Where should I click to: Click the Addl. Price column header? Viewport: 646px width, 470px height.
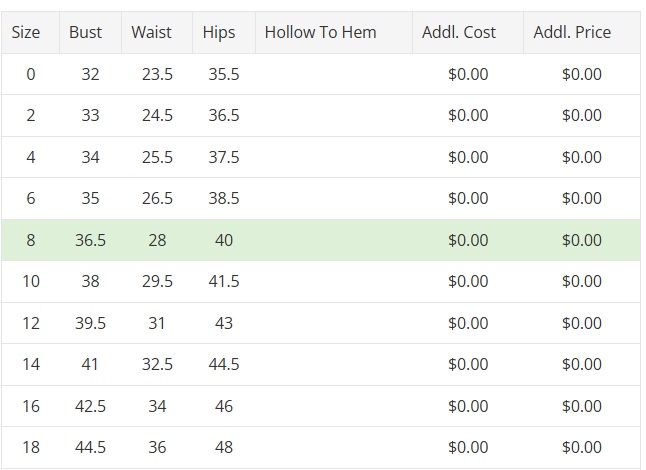(572, 32)
